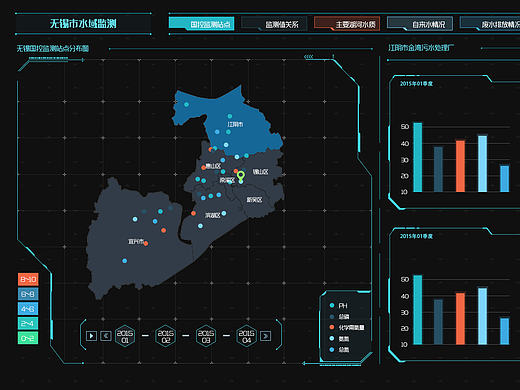520x390 pixels.
Task: Switch to the 监测值关系 tab
Action: point(274,24)
